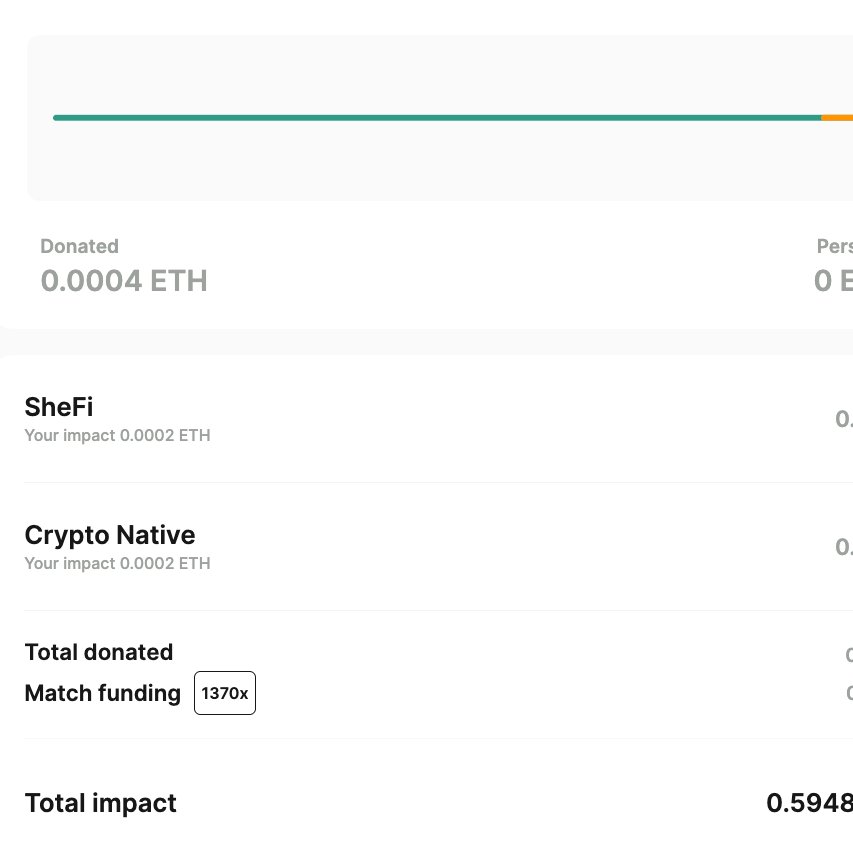Click the SheFi row amount on the right
The width and height of the screenshot is (853, 853).
(844, 419)
